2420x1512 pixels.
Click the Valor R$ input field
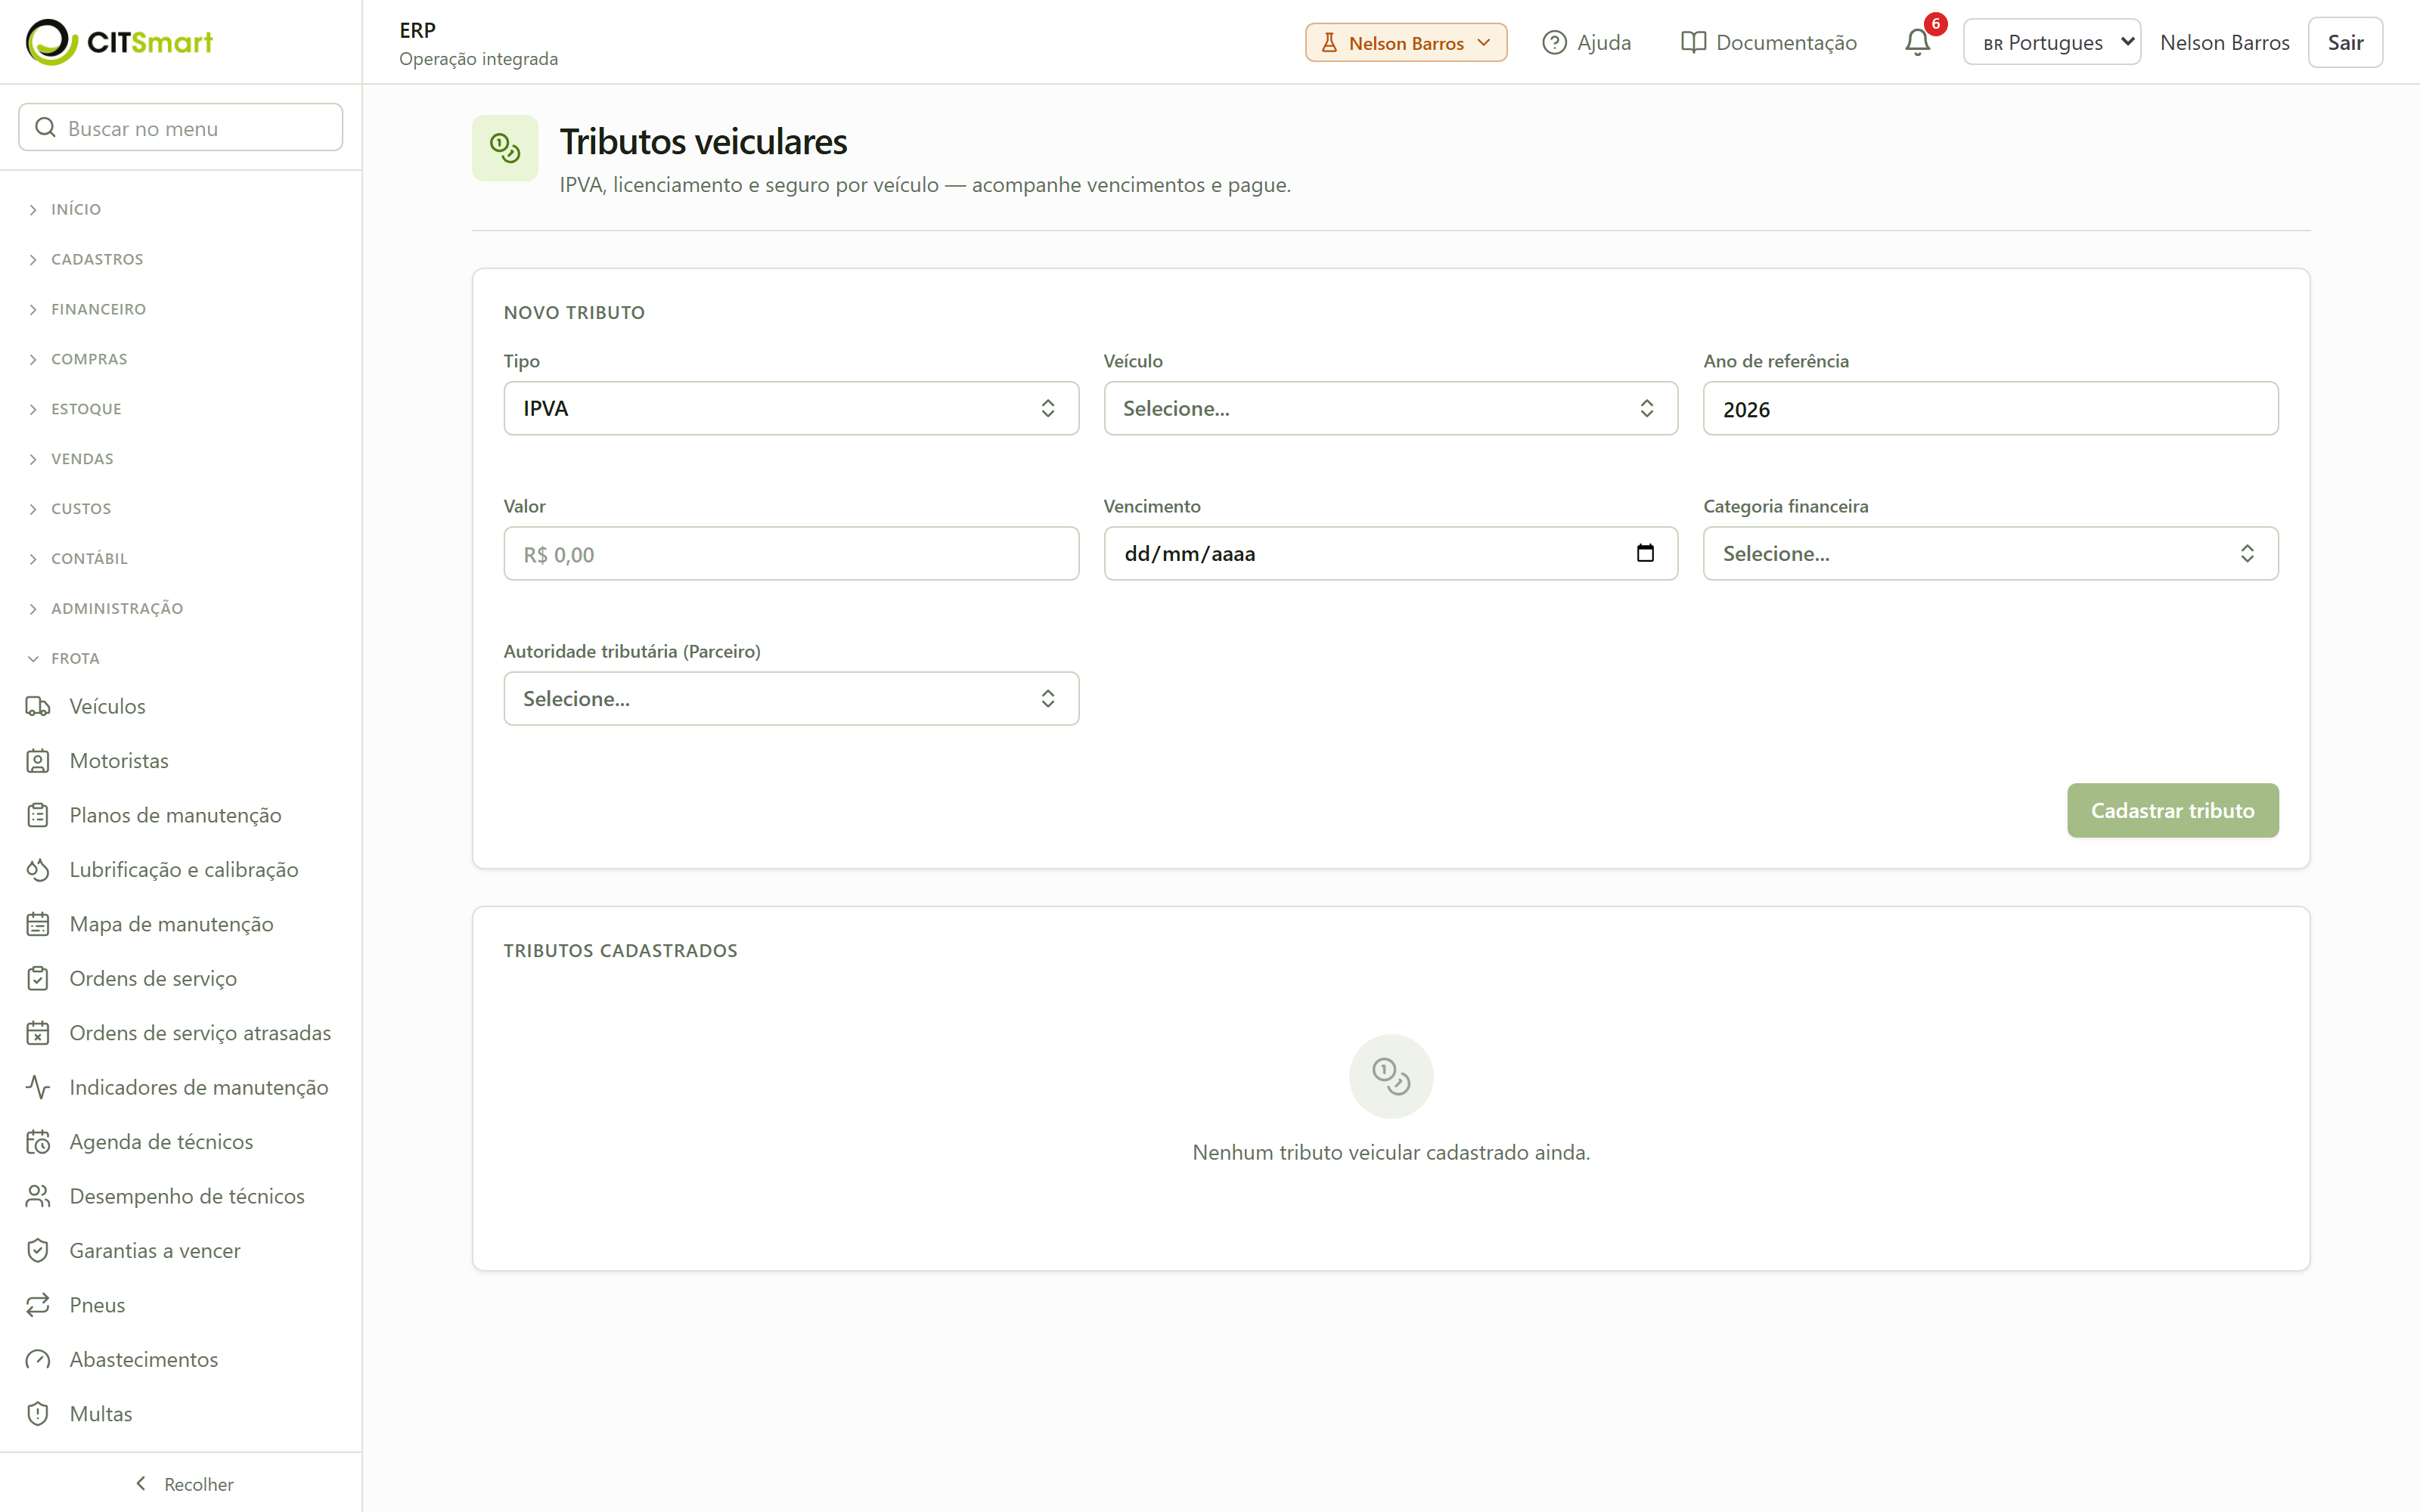pyautogui.click(x=791, y=553)
